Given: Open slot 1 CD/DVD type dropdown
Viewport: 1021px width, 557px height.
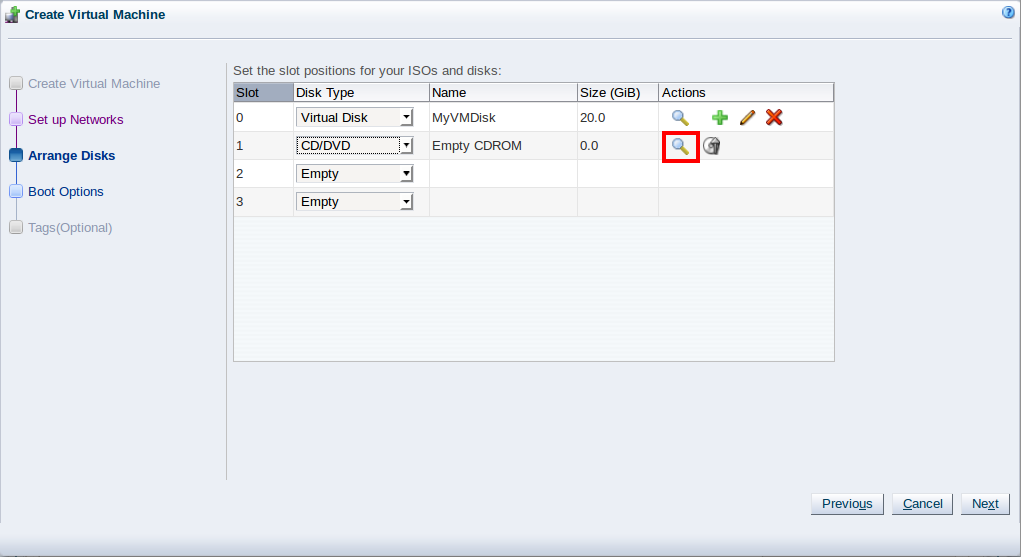Looking at the screenshot, I should (354, 145).
